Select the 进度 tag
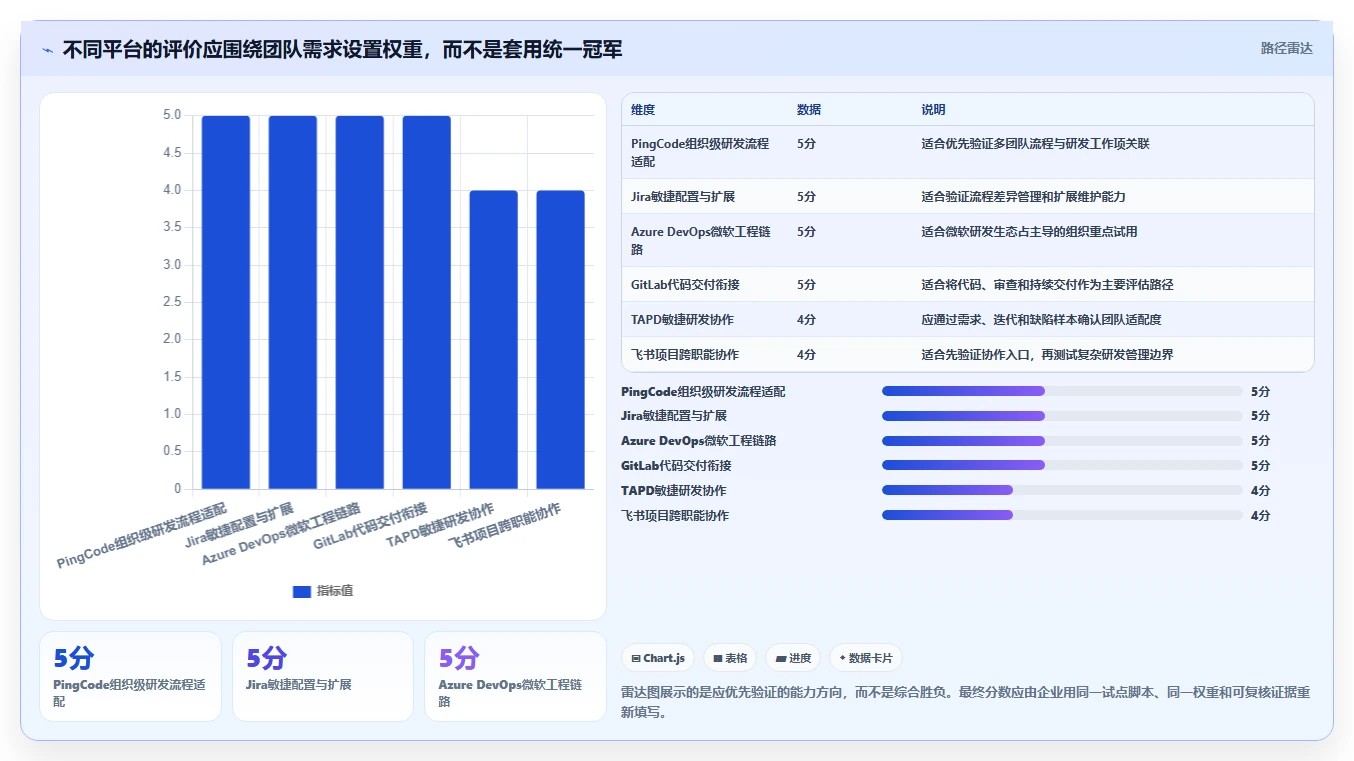 [x=793, y=658]
